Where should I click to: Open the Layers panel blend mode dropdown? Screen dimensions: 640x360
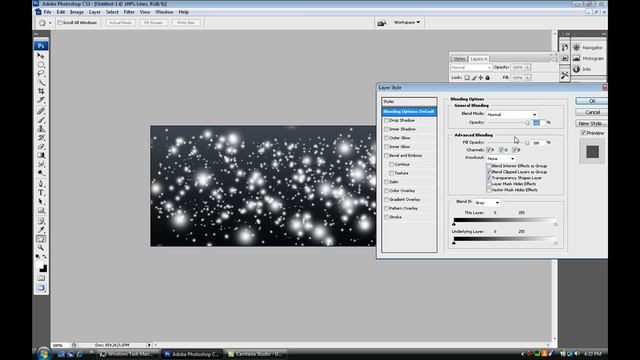click(x=471, y=67)
